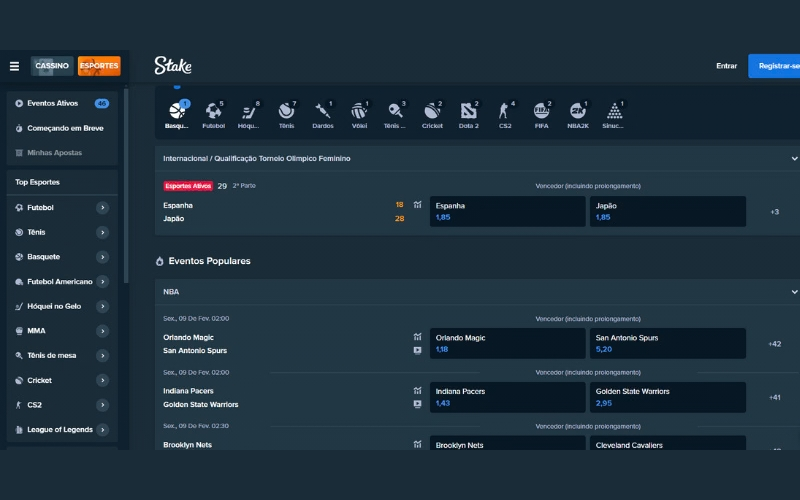The width and height of the screenshot is (800, 500).
Task: Click the Futebol label in sidebar
Action: point(40,208)
